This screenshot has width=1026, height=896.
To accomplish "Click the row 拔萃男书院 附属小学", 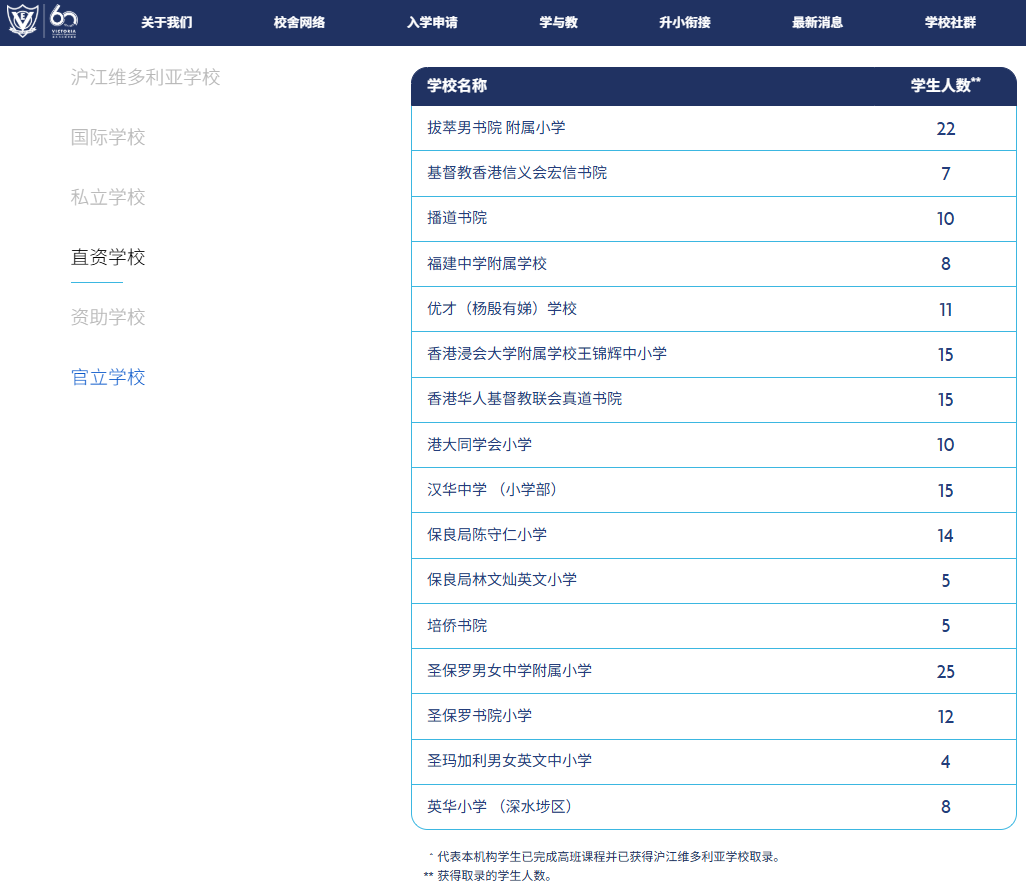I will pyautogui.click(x=714, y=128).
